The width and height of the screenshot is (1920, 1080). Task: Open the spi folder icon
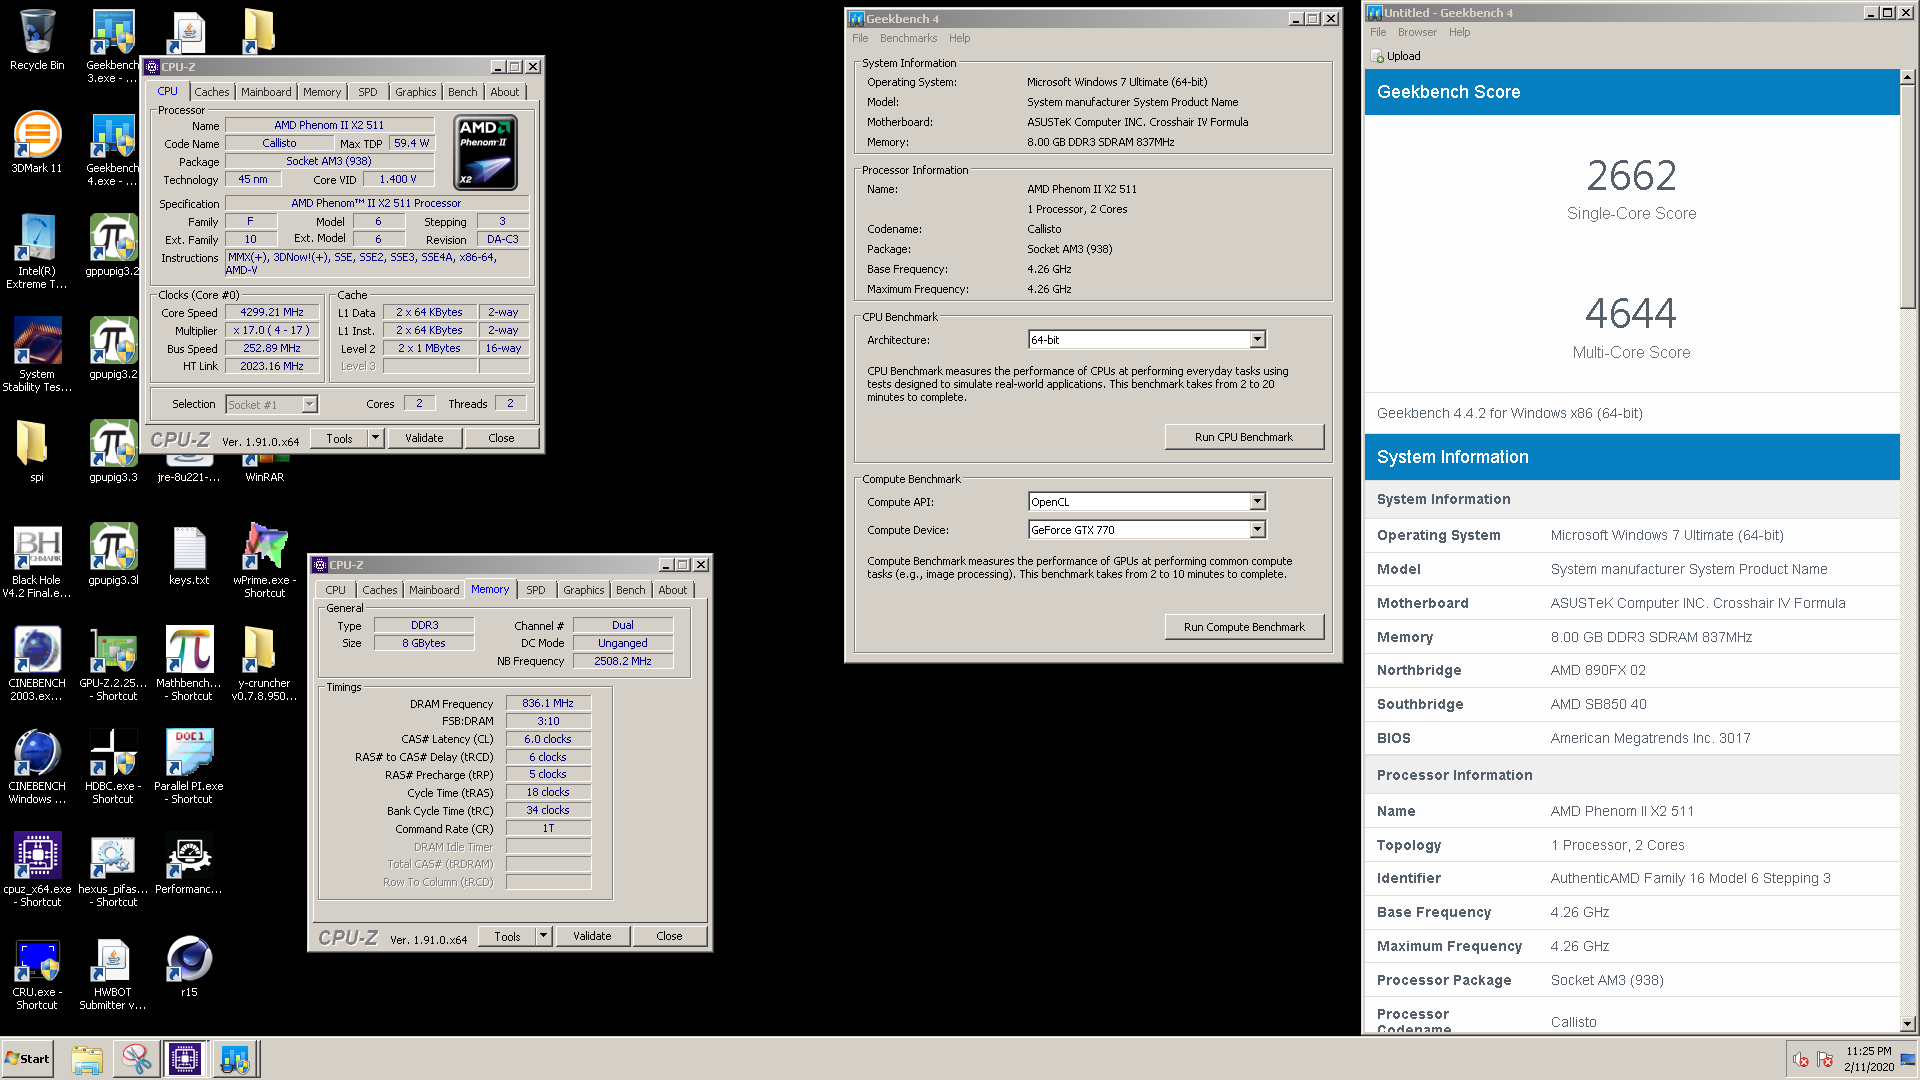pos(37,451)
